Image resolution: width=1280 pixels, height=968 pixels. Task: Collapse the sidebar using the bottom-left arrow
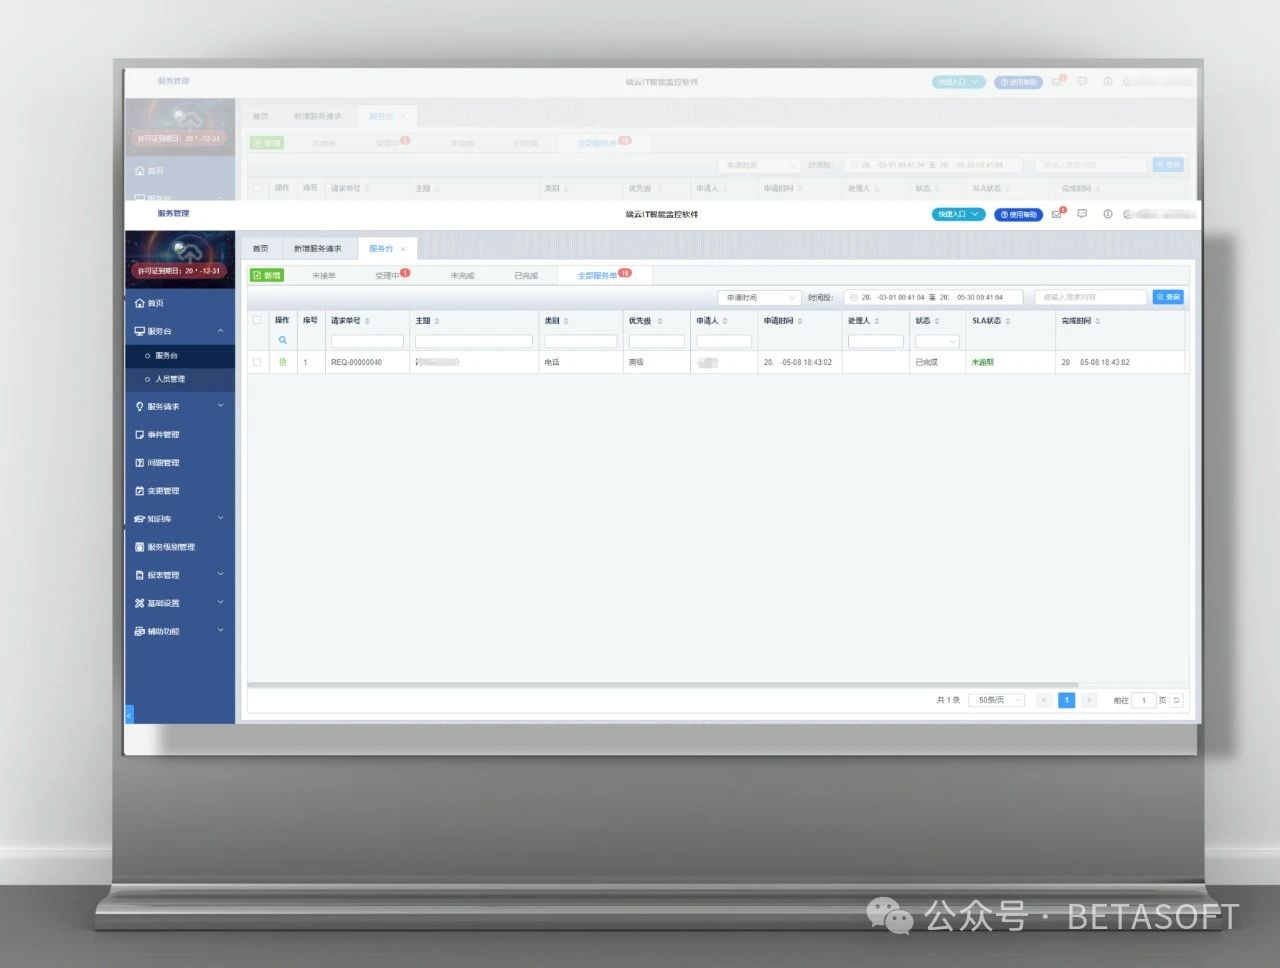coord(129,714)
